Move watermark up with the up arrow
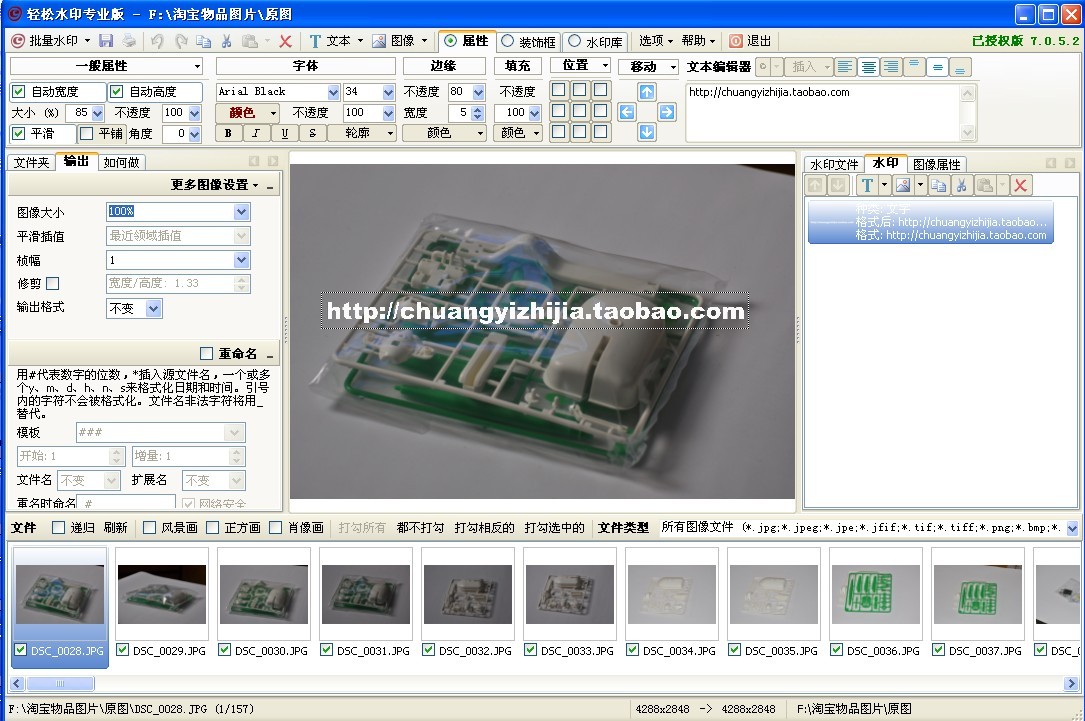The image size is (1085, 721). click(646, 91)
